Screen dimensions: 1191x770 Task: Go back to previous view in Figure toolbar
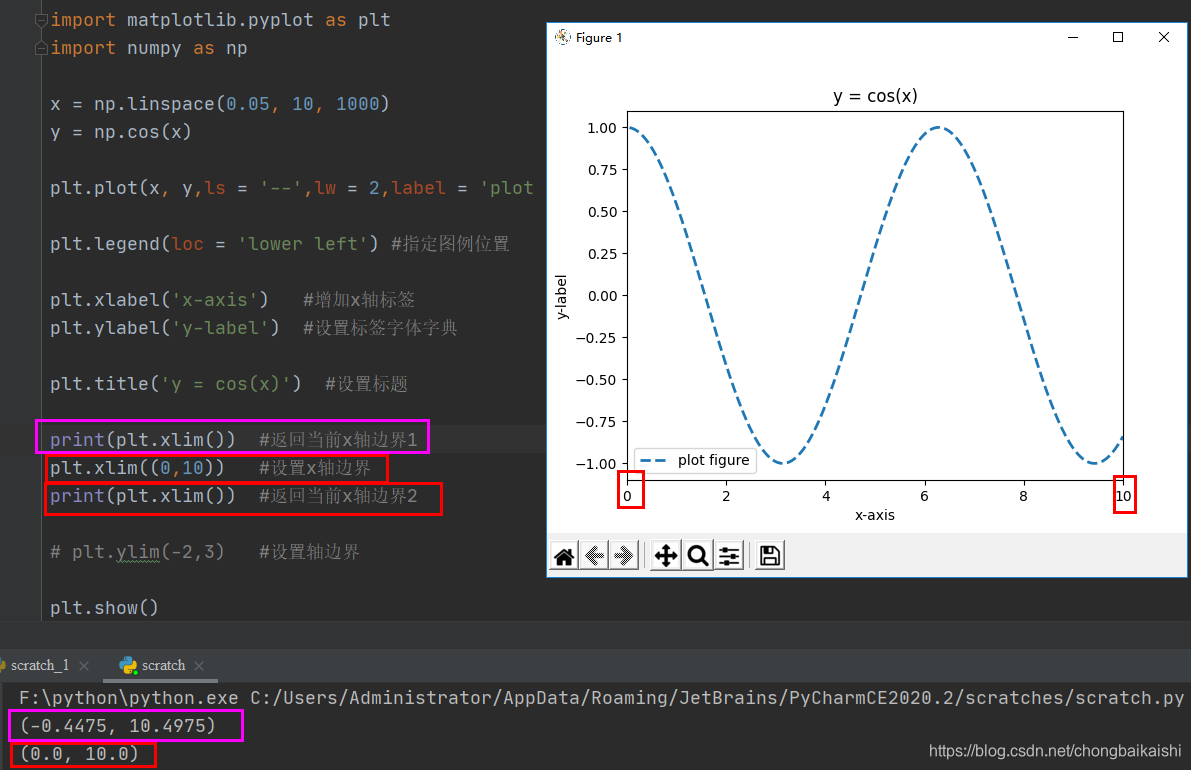pos(595,556)
